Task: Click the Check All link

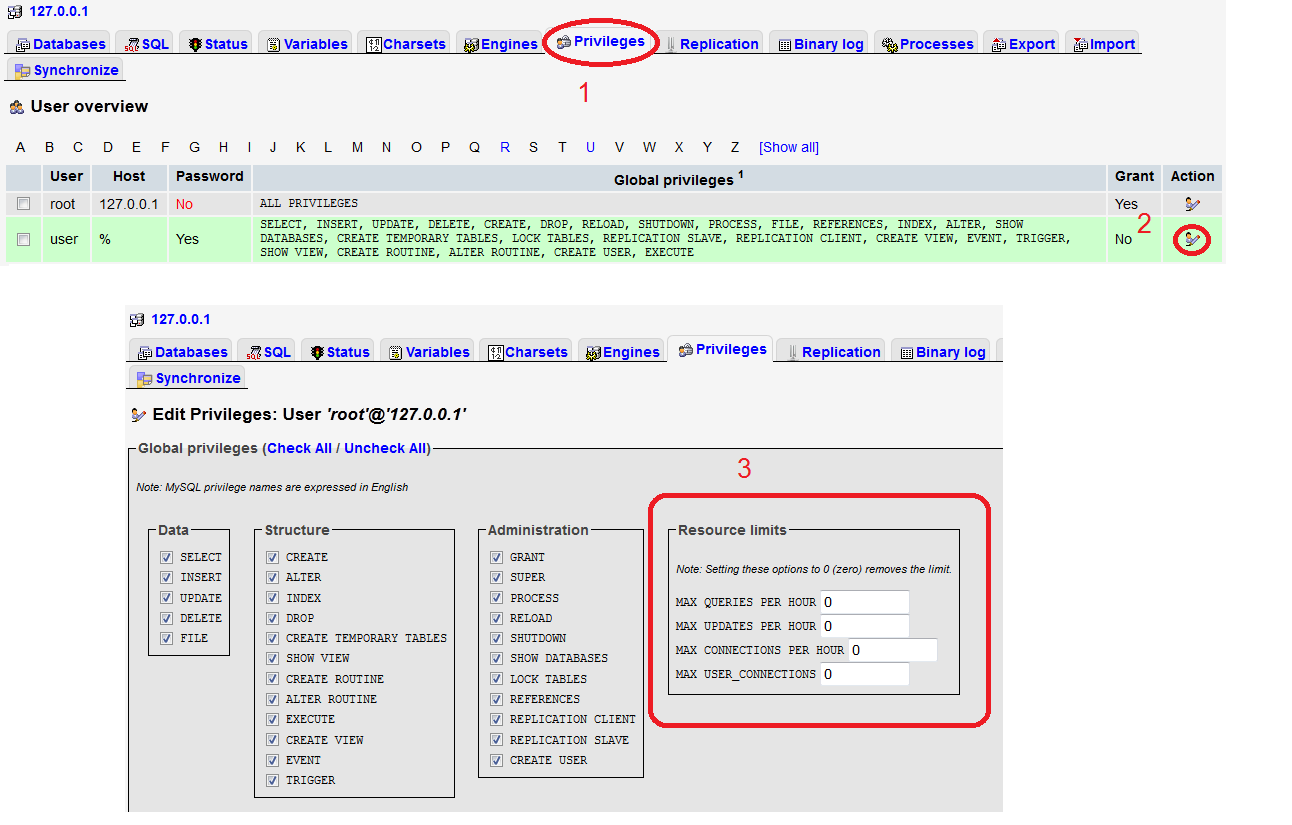Action: coord(299,448)
